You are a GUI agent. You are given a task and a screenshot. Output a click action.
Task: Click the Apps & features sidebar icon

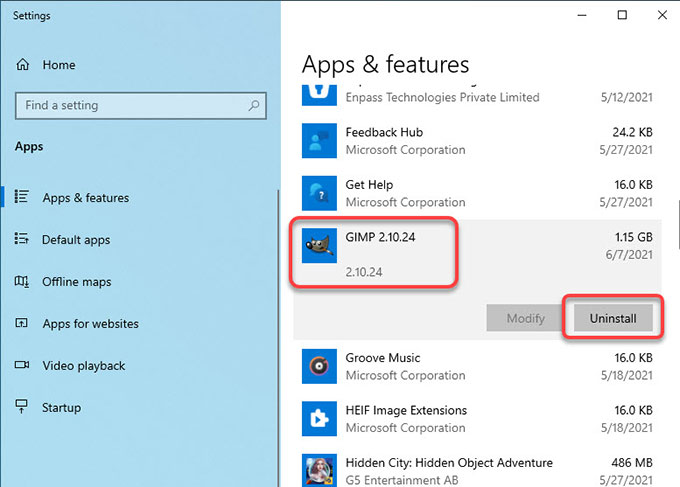[22, 196]
